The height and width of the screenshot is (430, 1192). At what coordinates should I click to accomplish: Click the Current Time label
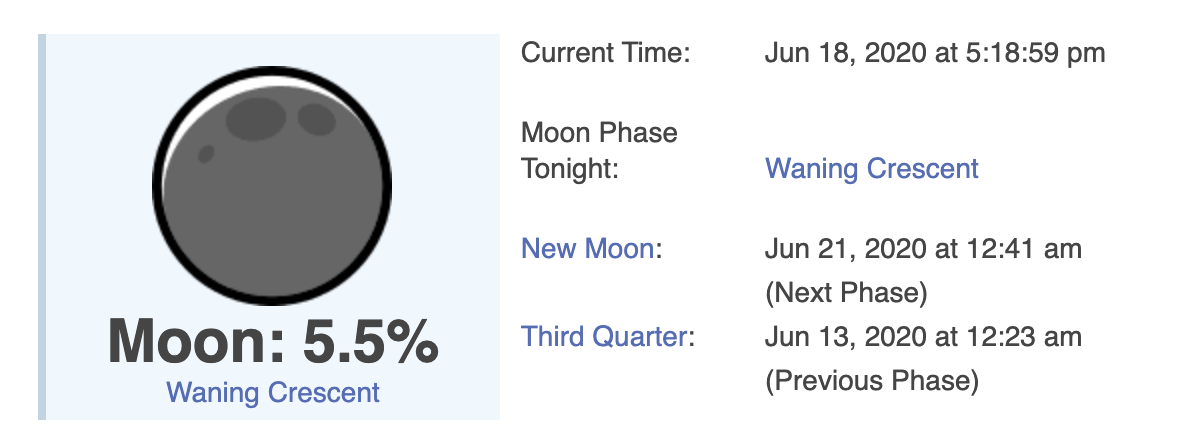606,52
